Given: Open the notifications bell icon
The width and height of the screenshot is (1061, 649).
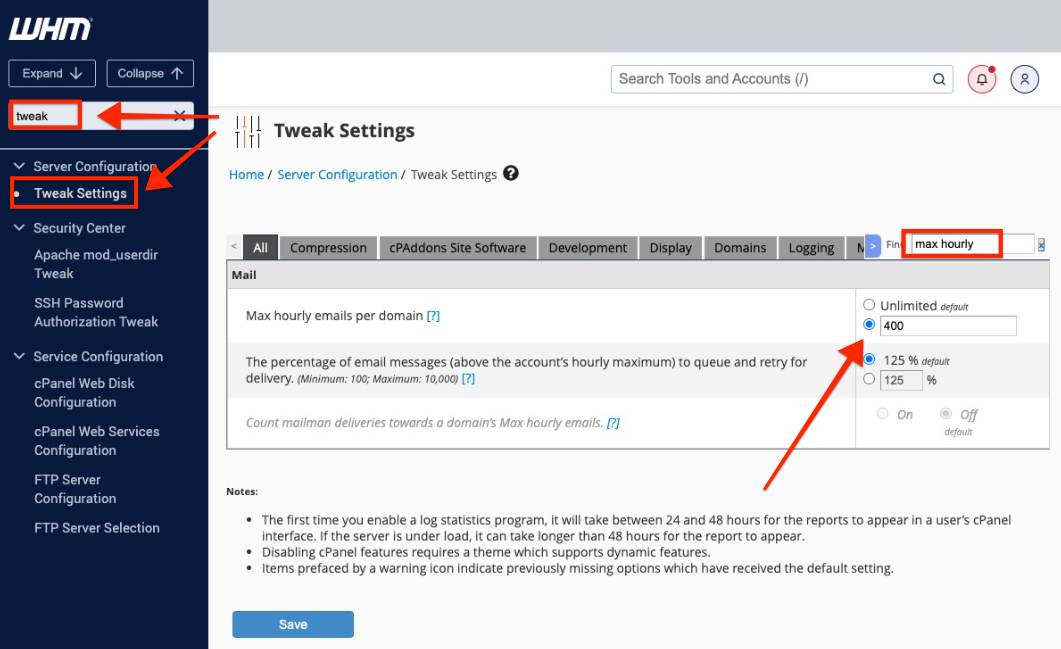Looking at the screenshot, I should [x=982, y=79].
